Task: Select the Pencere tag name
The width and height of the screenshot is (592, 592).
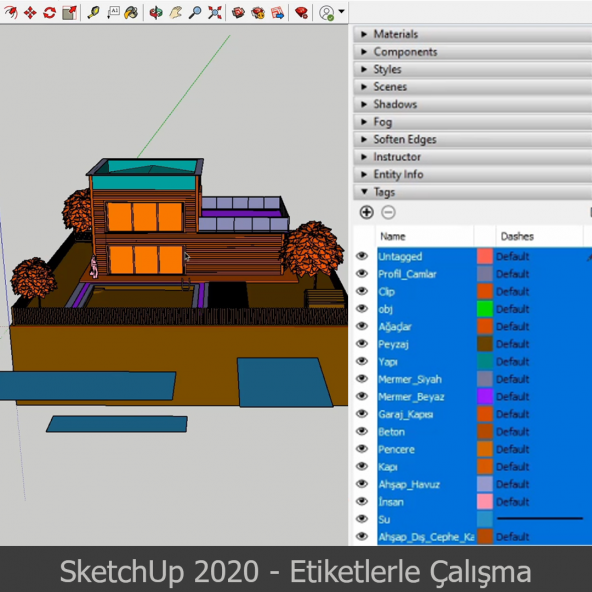Action: point(396,449)
